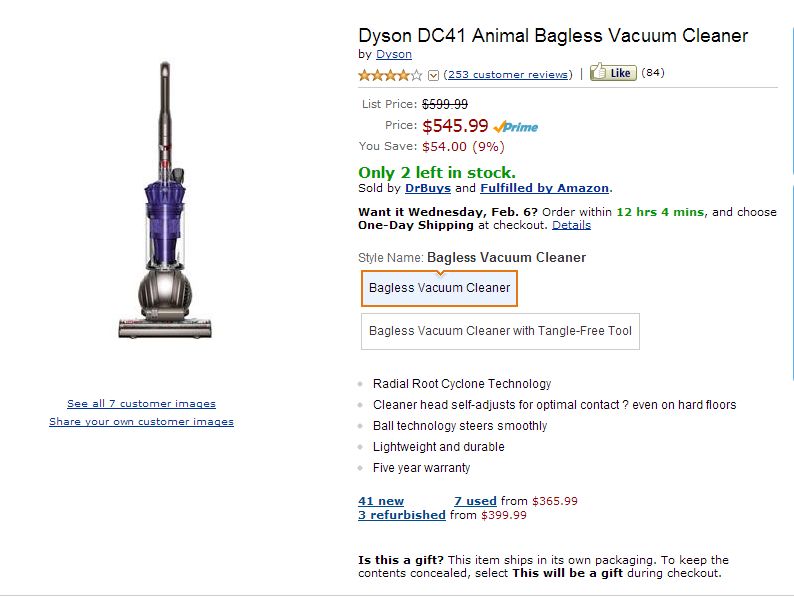Open the 3 refurbished offers link
Screen dimensions: 794x598
[x=402, y=515]
